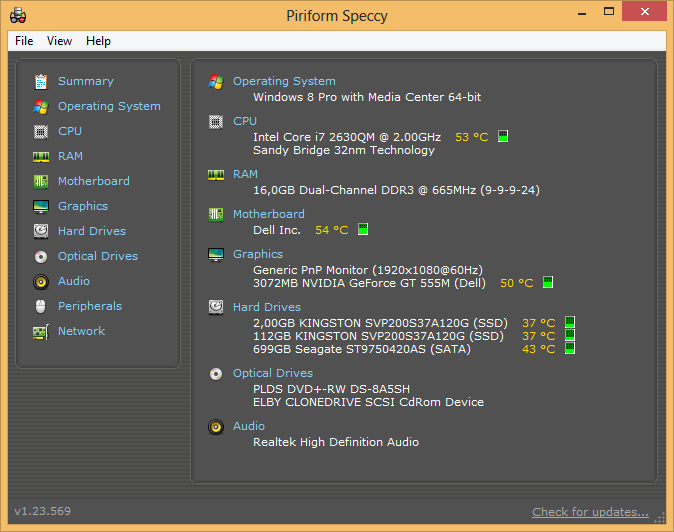Click '16,0GB Dual-Channel DDR3' RAM text
674x532 pixels.
pyautogui.click(x=333, y=190)
